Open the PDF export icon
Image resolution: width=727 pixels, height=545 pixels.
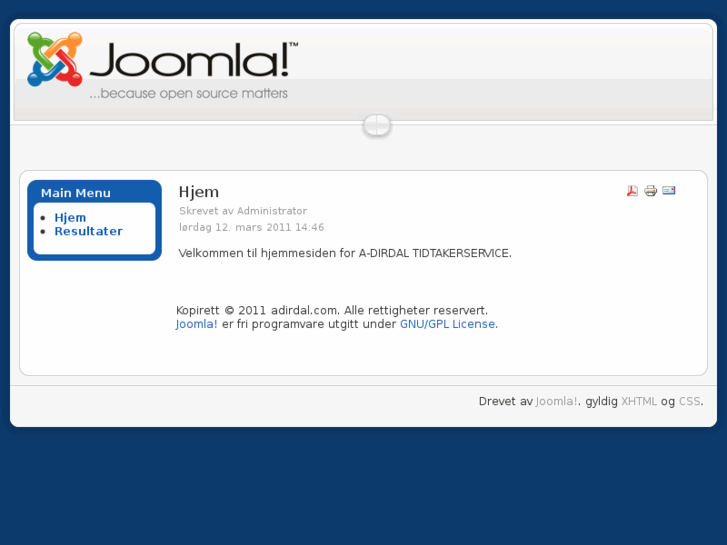coord(632,191)
